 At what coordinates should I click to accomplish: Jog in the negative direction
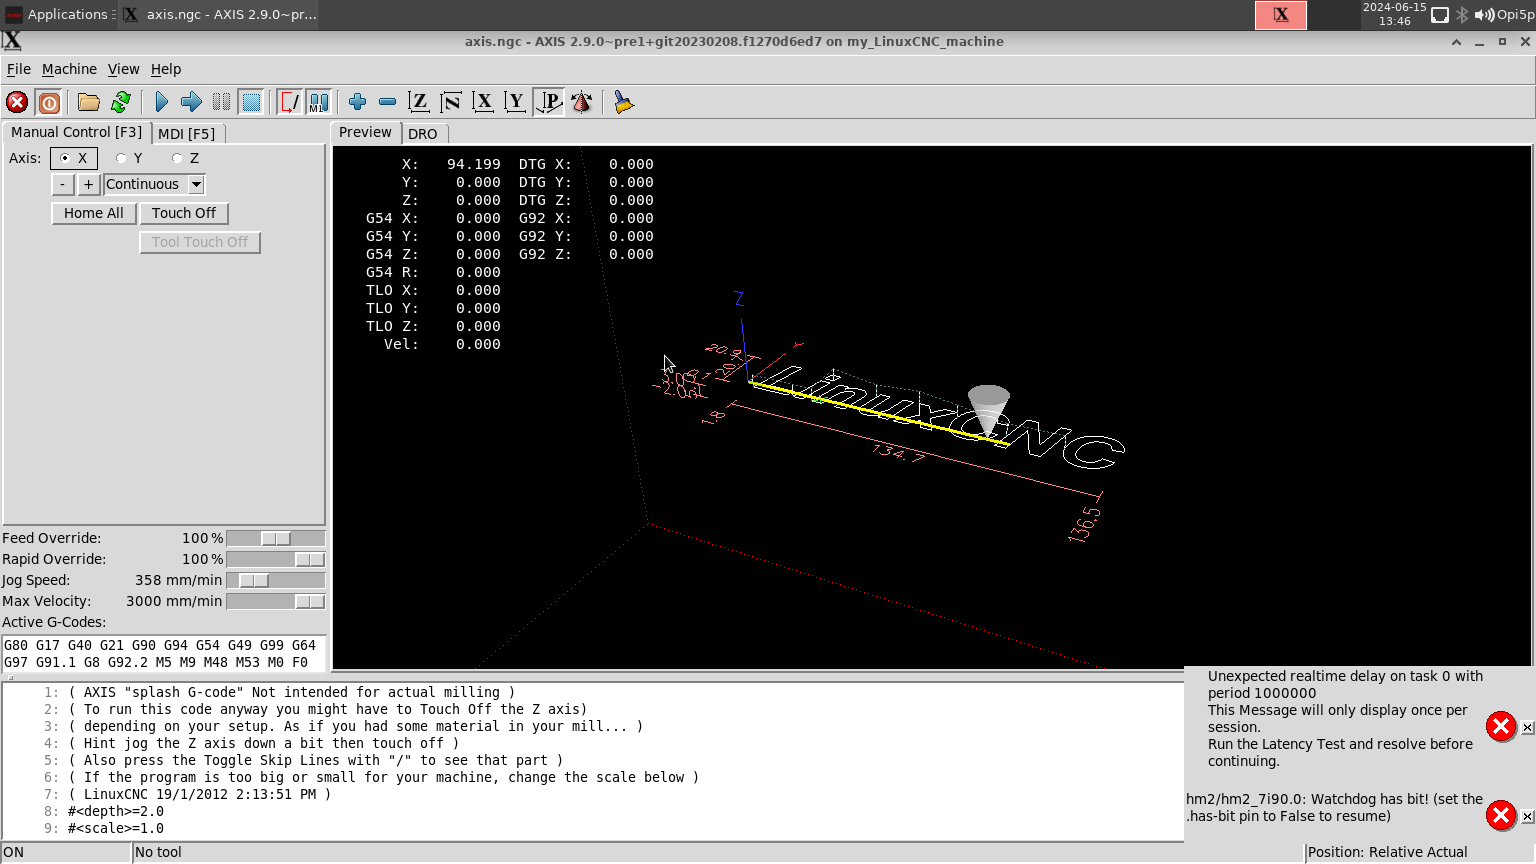pos(62,184)
